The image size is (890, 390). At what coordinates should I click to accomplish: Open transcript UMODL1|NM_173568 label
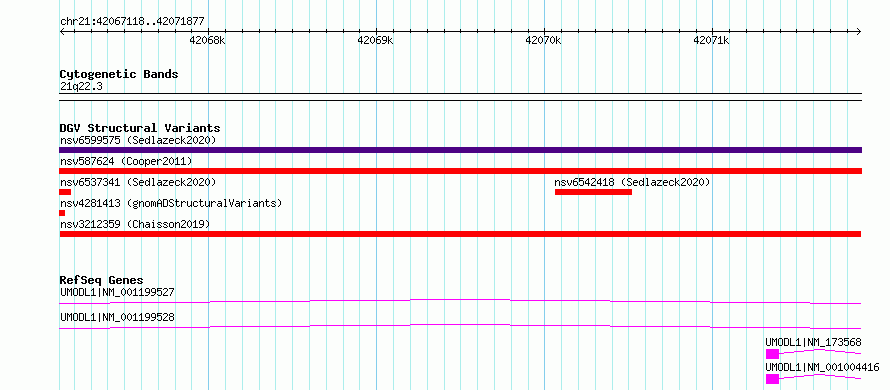click(813, 342)
